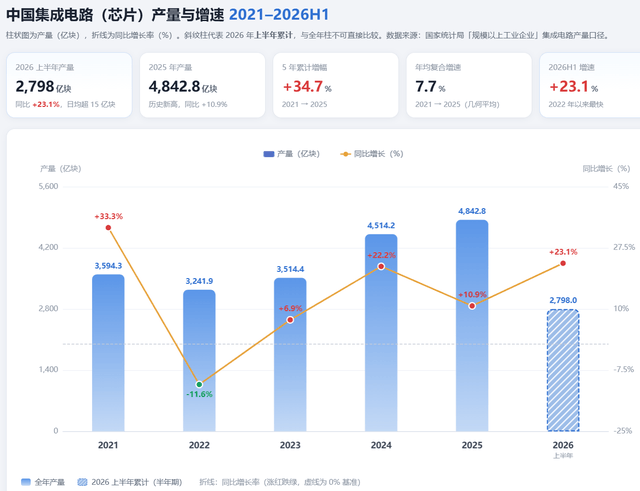
Task: Open the 5 年累计增幅 +34.7% card
Action: (336, 85)
